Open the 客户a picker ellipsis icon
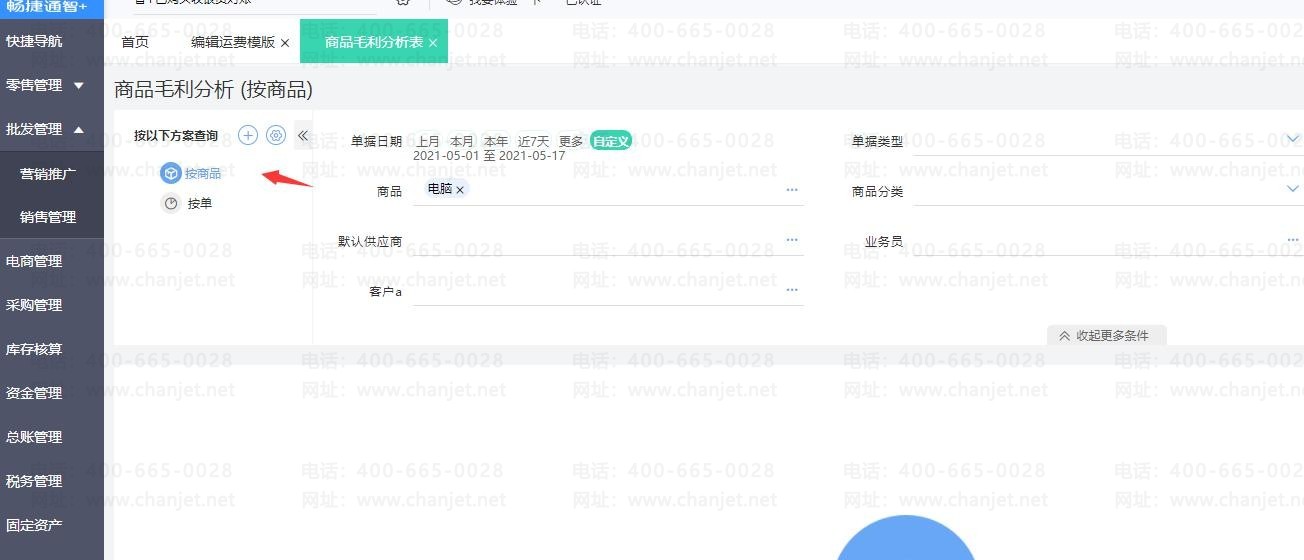Image resolution: width=1304 pixels, height=560 pixels. (792, 290)
